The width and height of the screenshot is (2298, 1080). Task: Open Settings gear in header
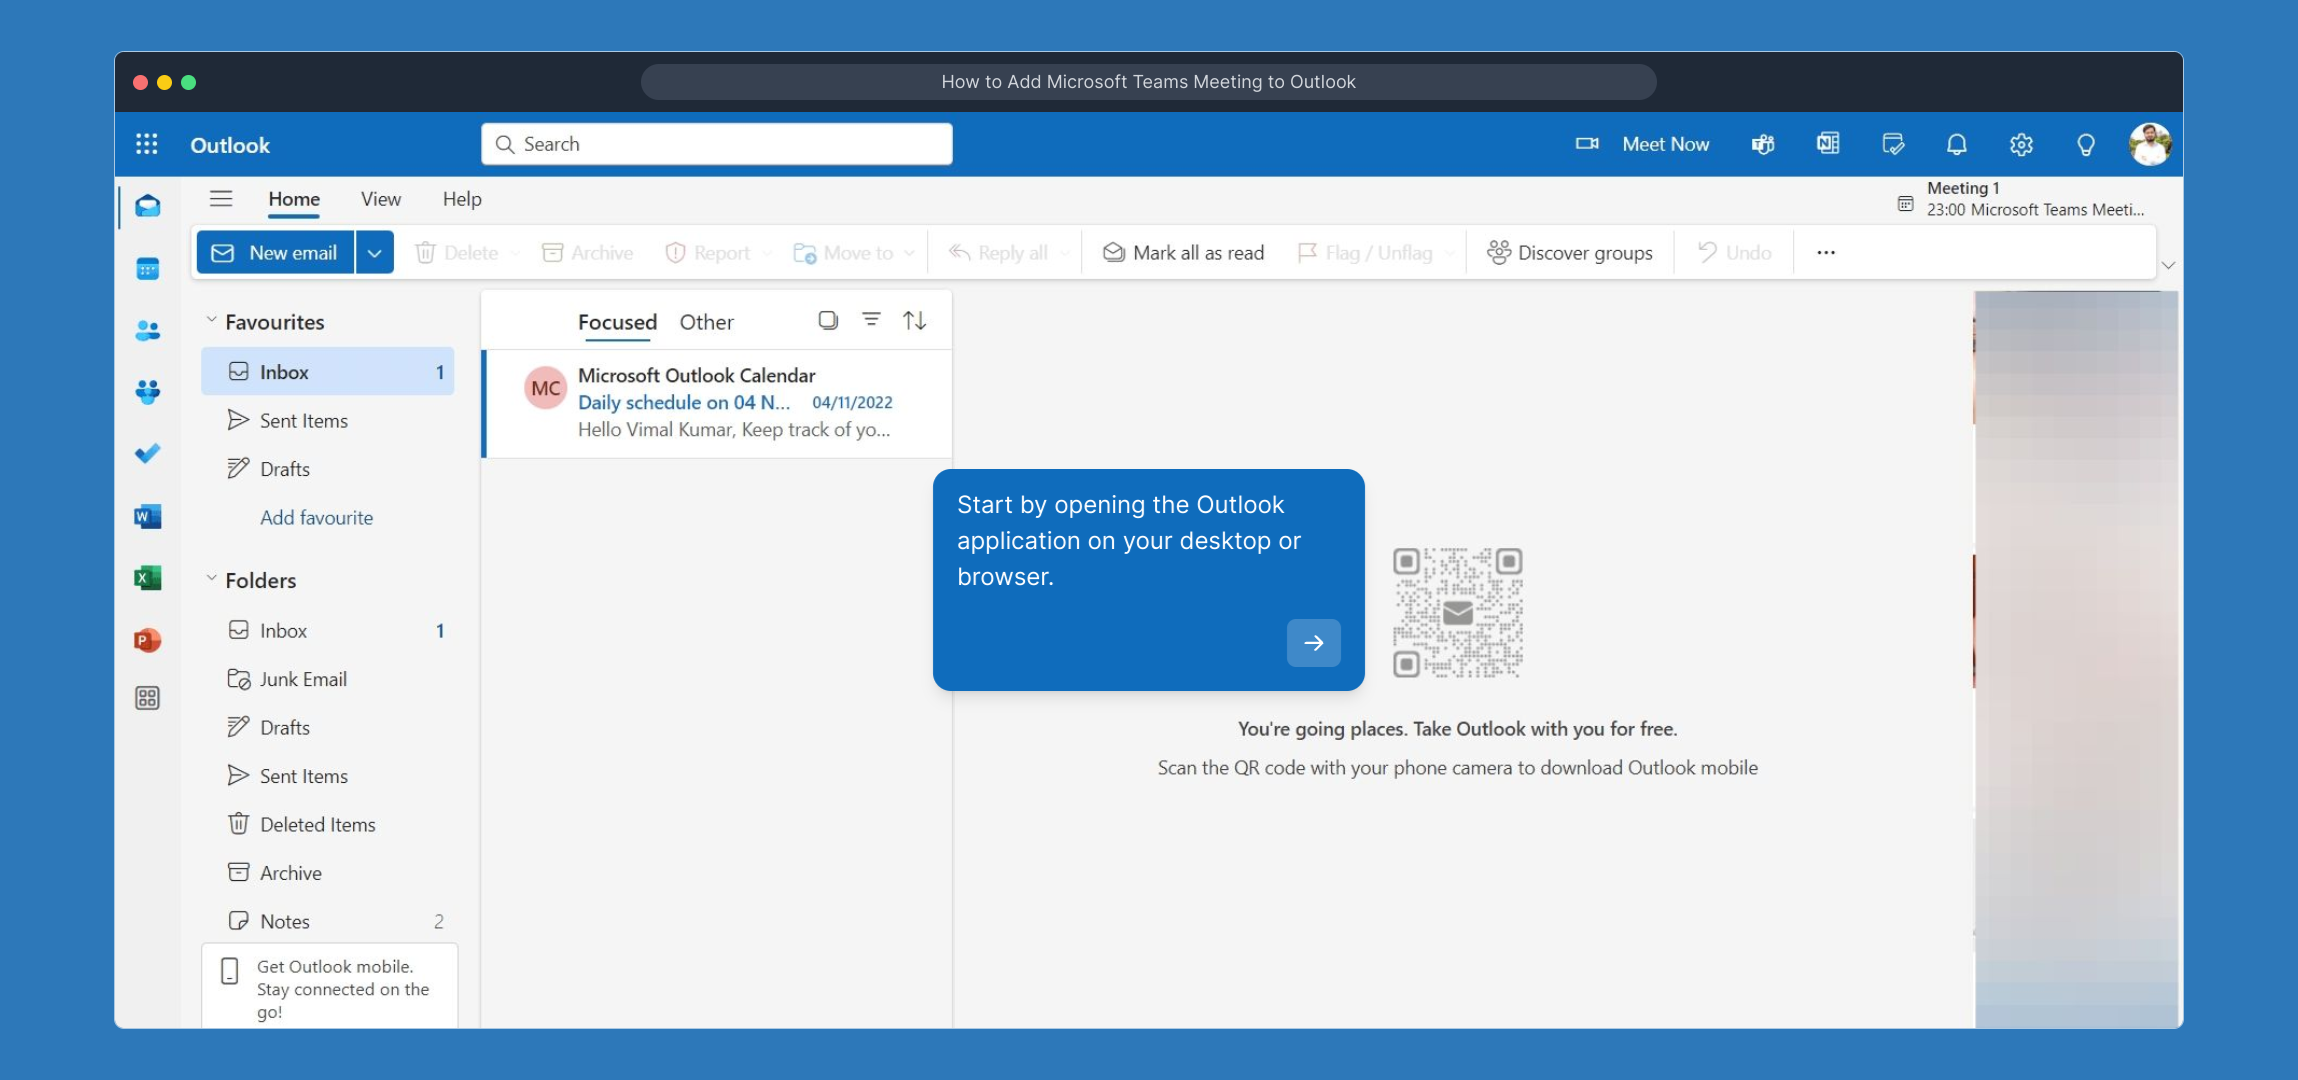[x=2021, y=144]
